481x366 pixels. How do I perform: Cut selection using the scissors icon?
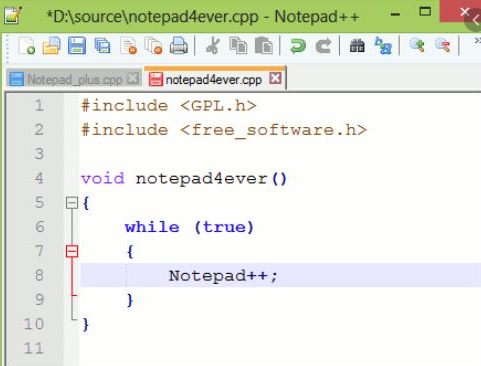point(213,46)
